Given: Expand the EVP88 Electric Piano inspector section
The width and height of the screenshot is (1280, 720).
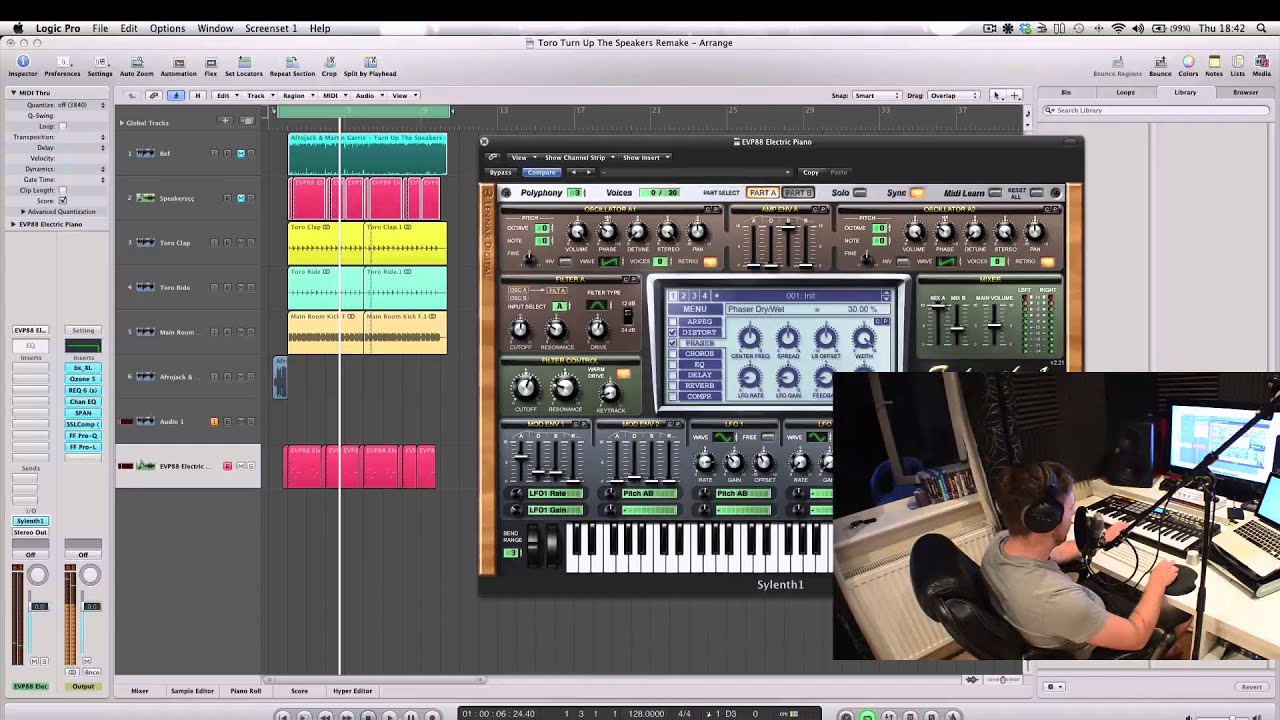Looking at the screenshot, I should click(13, 224).
